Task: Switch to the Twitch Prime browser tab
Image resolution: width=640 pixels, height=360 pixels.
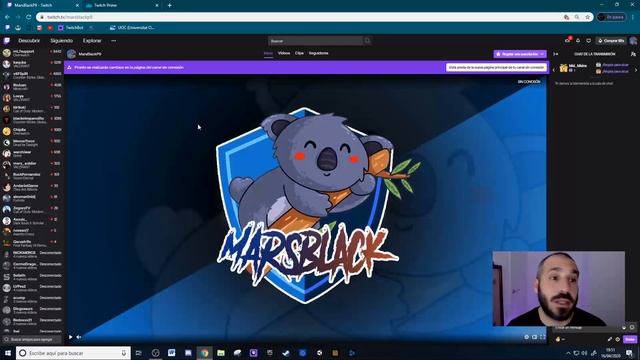Action: pos(121,5)
